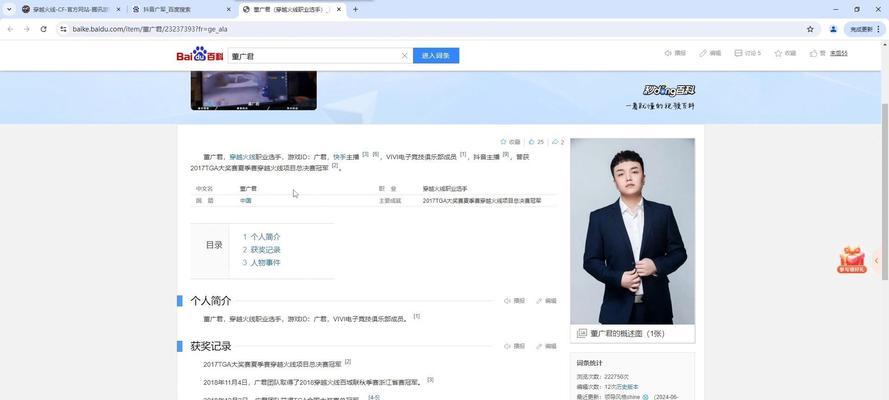Click the page vertical scrollbar

coord(885,190)
